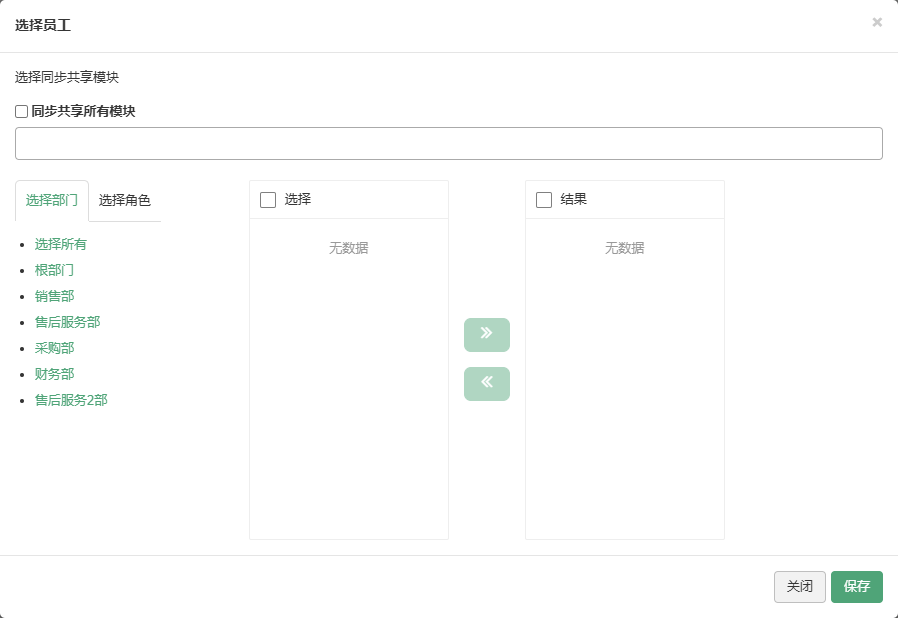Screen dimensions: 898x618
Task: Click the 同步共享所有模块 label text
Action: 83,111
